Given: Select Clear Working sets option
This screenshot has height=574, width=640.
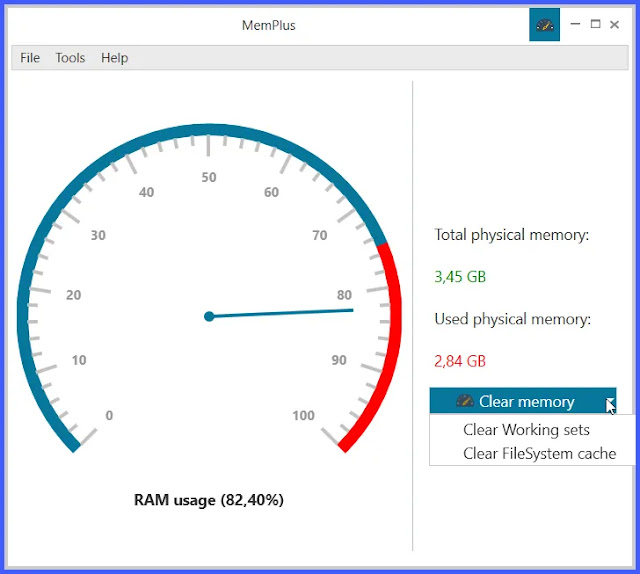Looking at the screenshot, I should [x=526, y=429].
